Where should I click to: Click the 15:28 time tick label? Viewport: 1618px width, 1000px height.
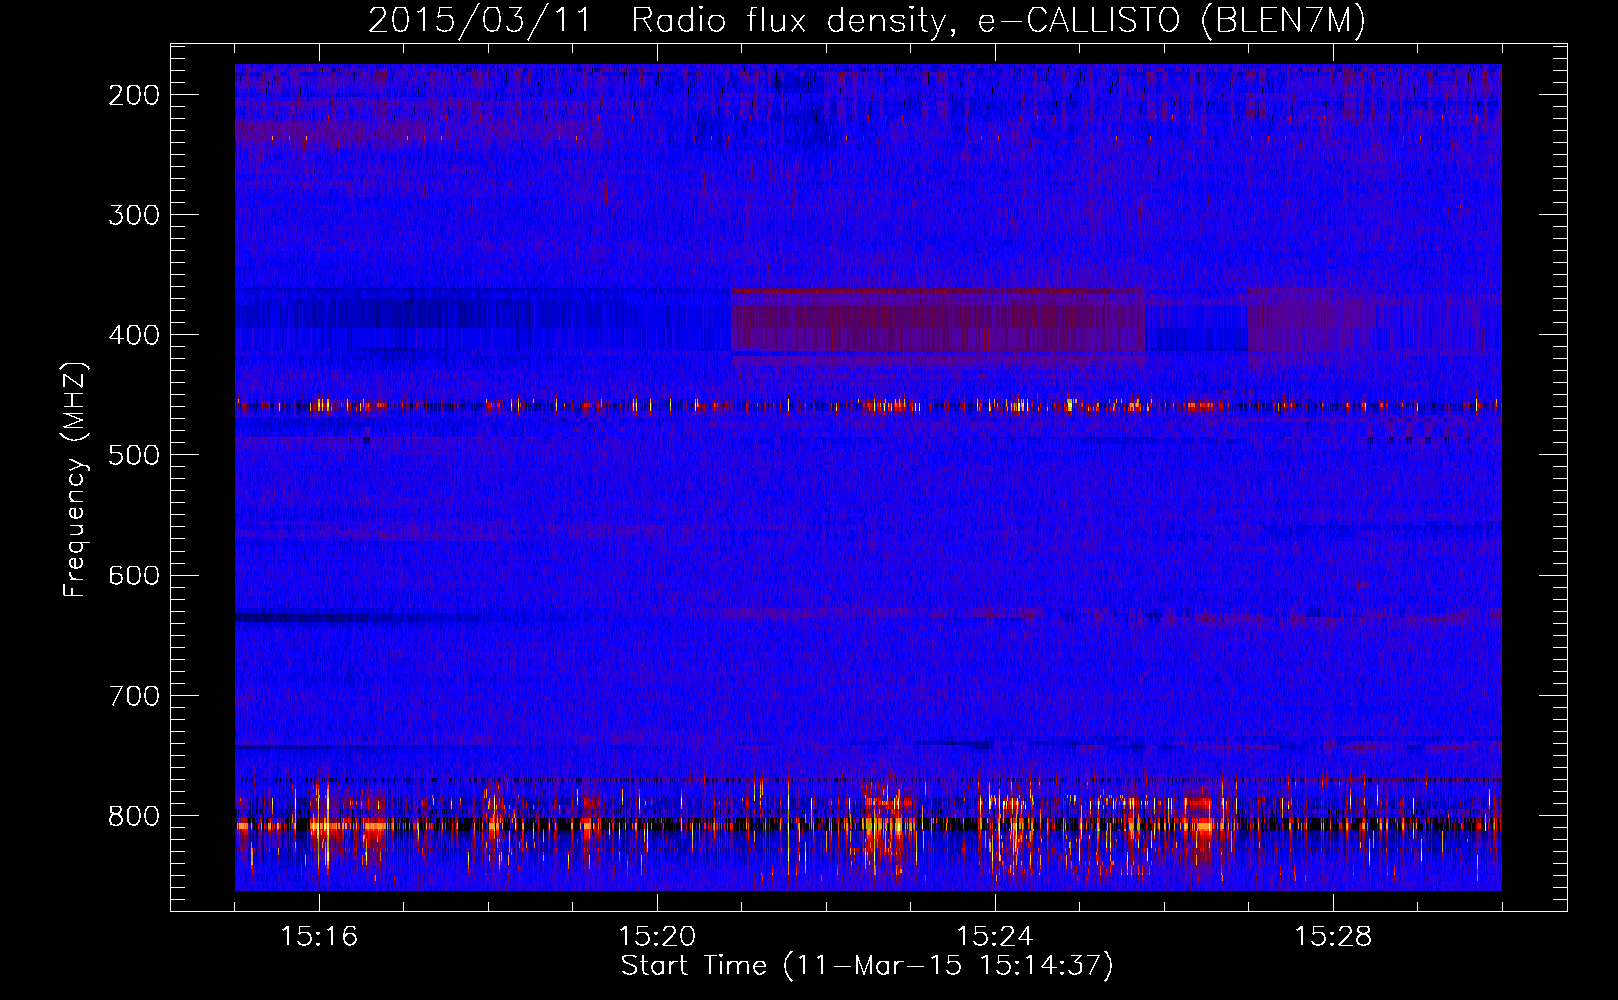coord(1333,936)
